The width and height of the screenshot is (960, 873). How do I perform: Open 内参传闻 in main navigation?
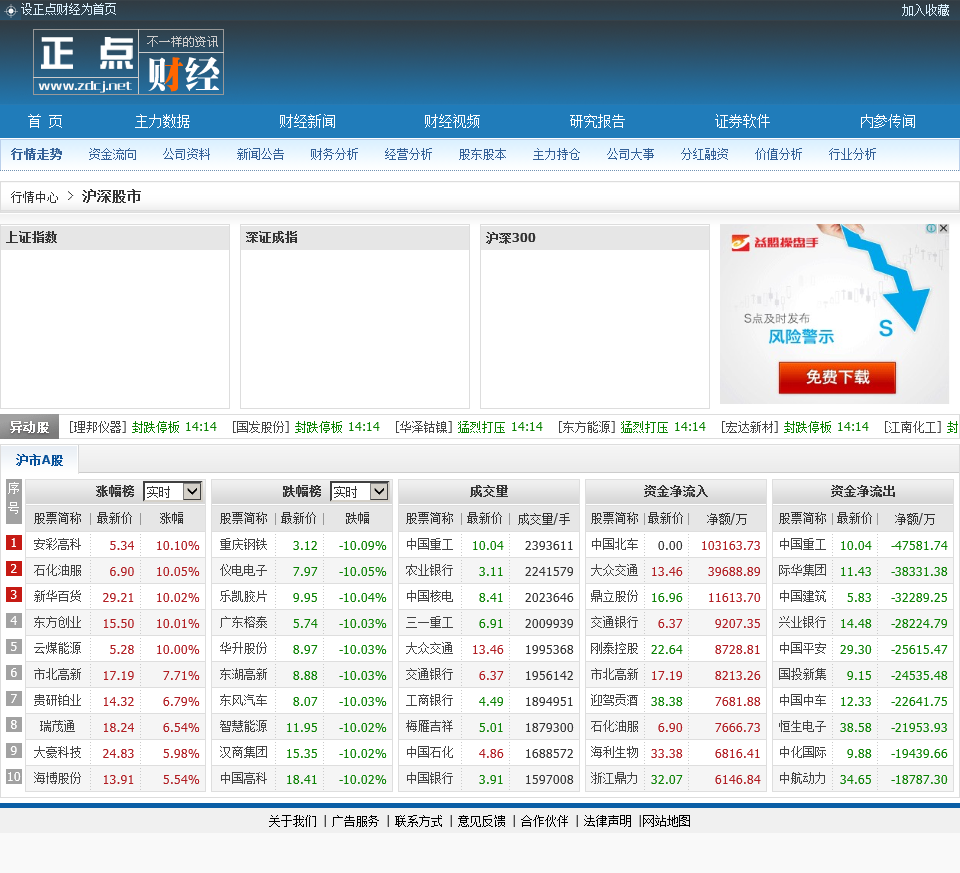click(888, 121)
